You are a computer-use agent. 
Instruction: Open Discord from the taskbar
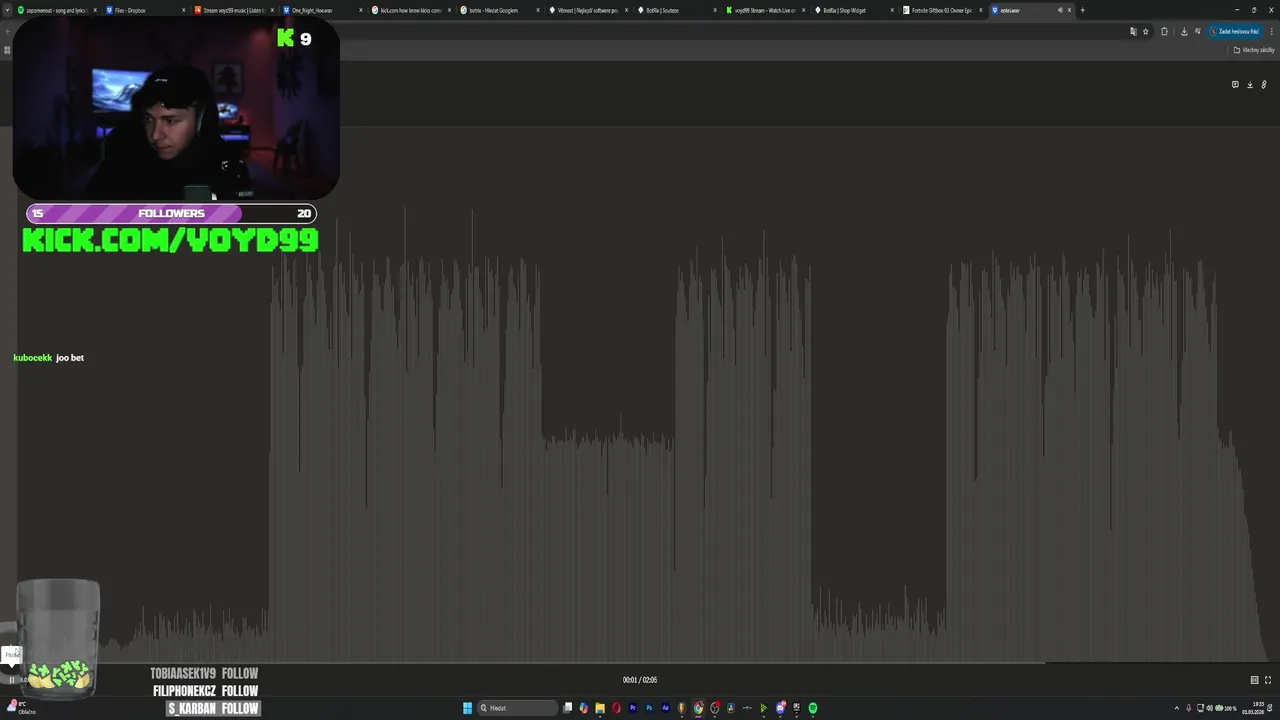780,708
